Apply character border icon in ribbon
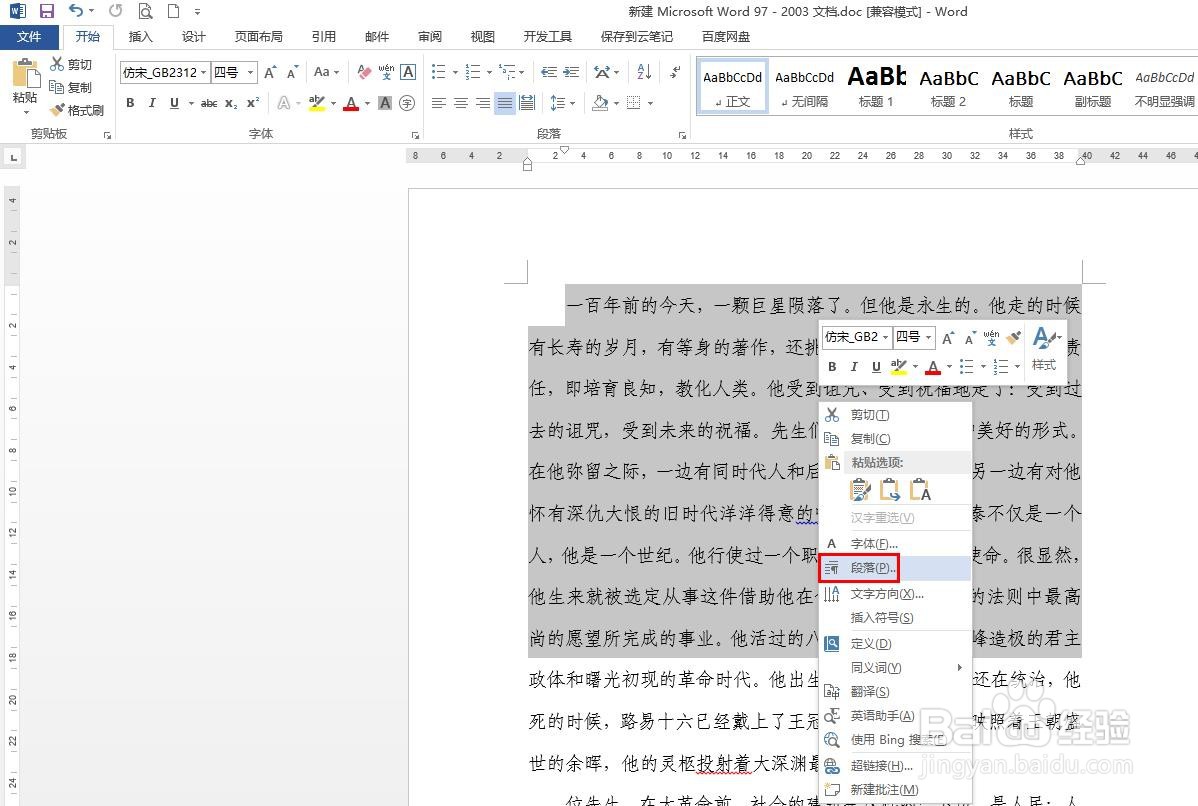Screen dimensions: 1198x806 coord(408,73)
